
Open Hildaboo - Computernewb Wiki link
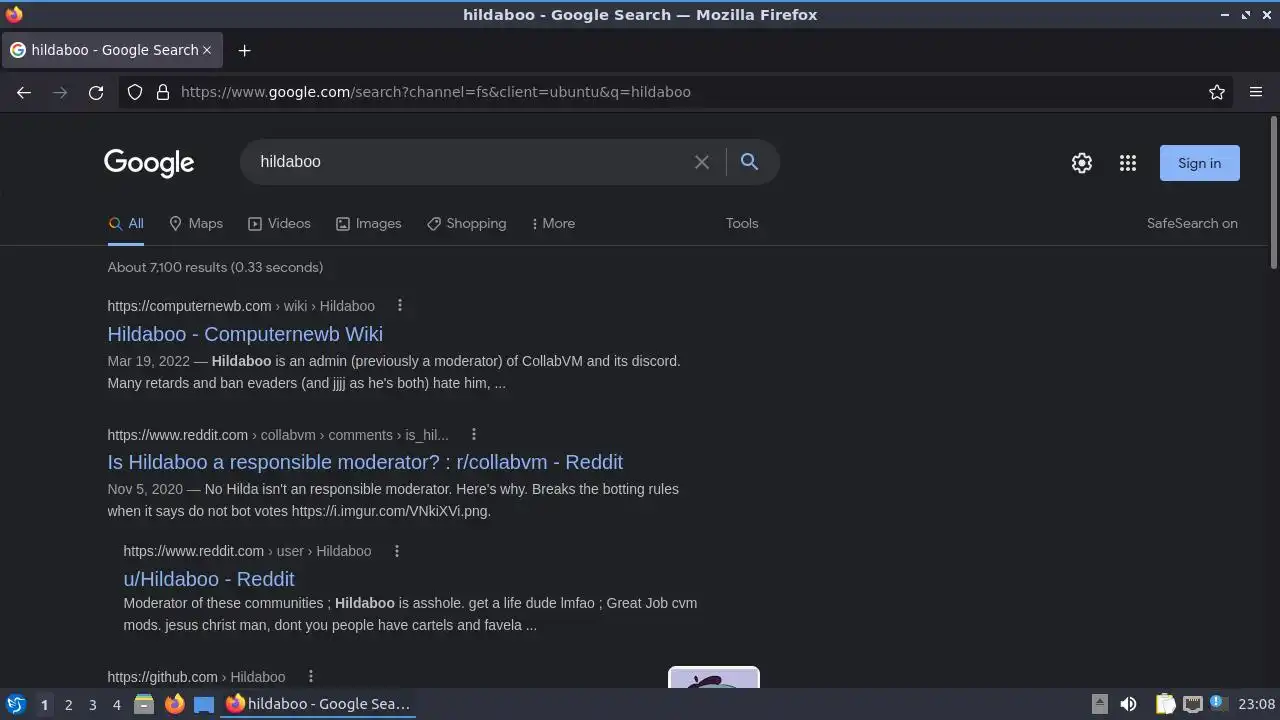(x=245, y=334)
